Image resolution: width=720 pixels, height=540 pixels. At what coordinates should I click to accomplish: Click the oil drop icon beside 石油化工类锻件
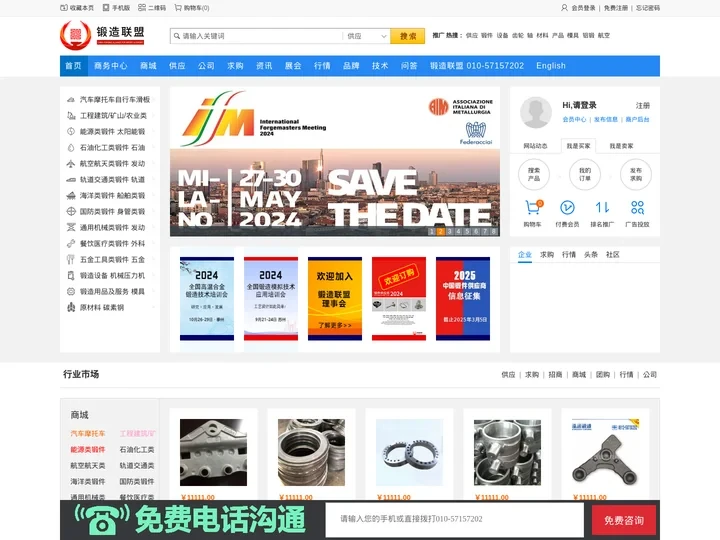[71, 148]
